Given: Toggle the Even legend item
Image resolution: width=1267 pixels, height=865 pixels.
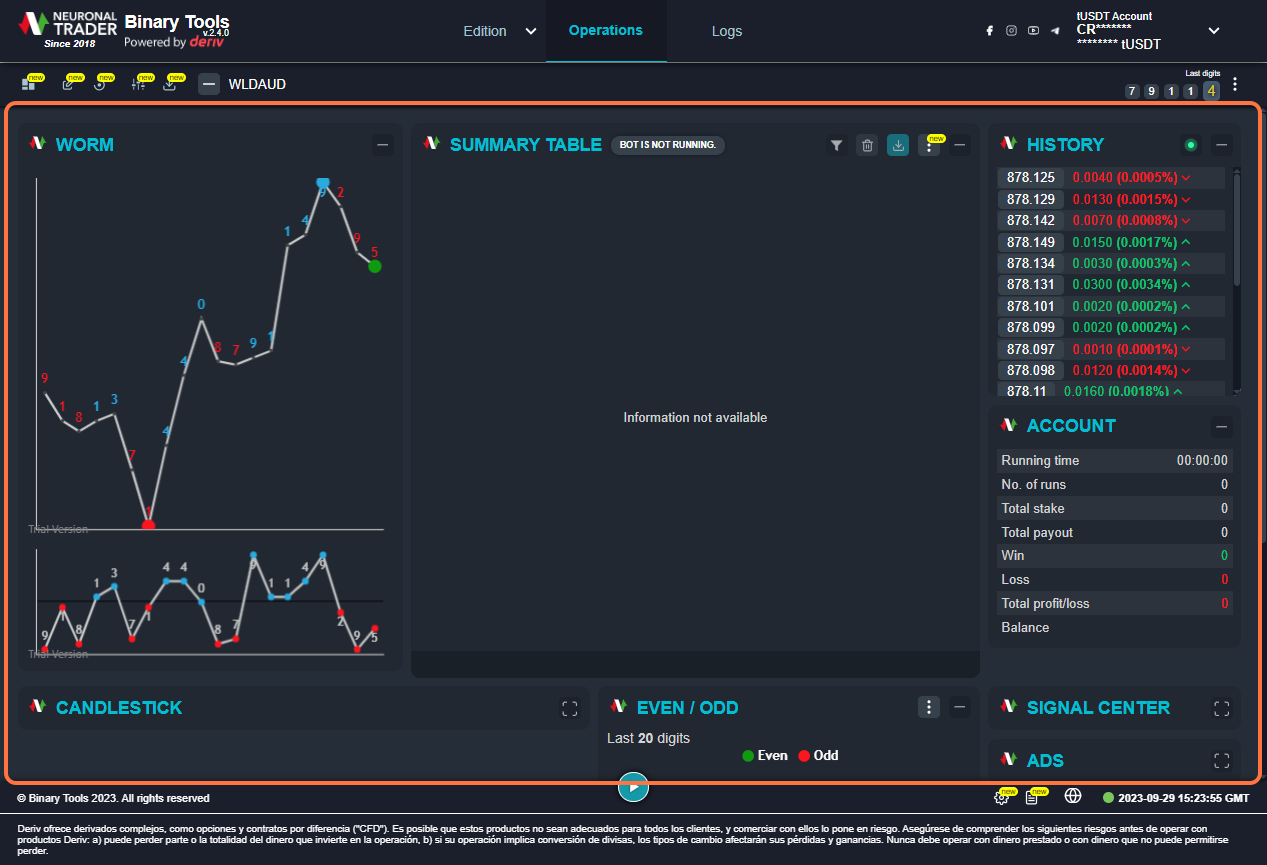Looking at the screenshot, I should pos(765,756).
